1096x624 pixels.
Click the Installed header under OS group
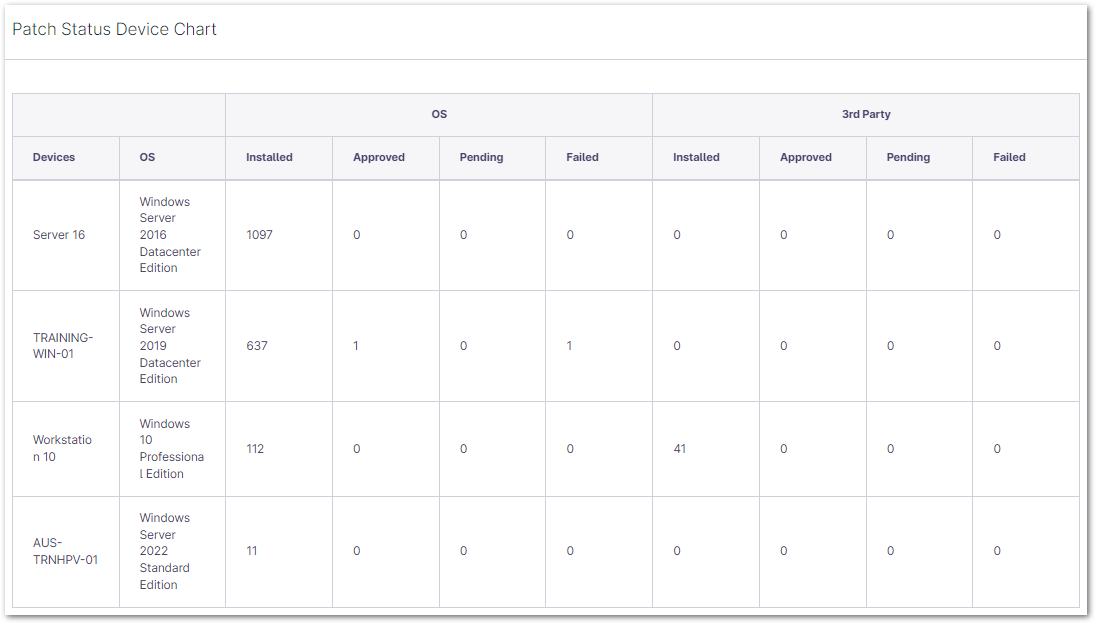pyautogui.click(x=269, y=157)
